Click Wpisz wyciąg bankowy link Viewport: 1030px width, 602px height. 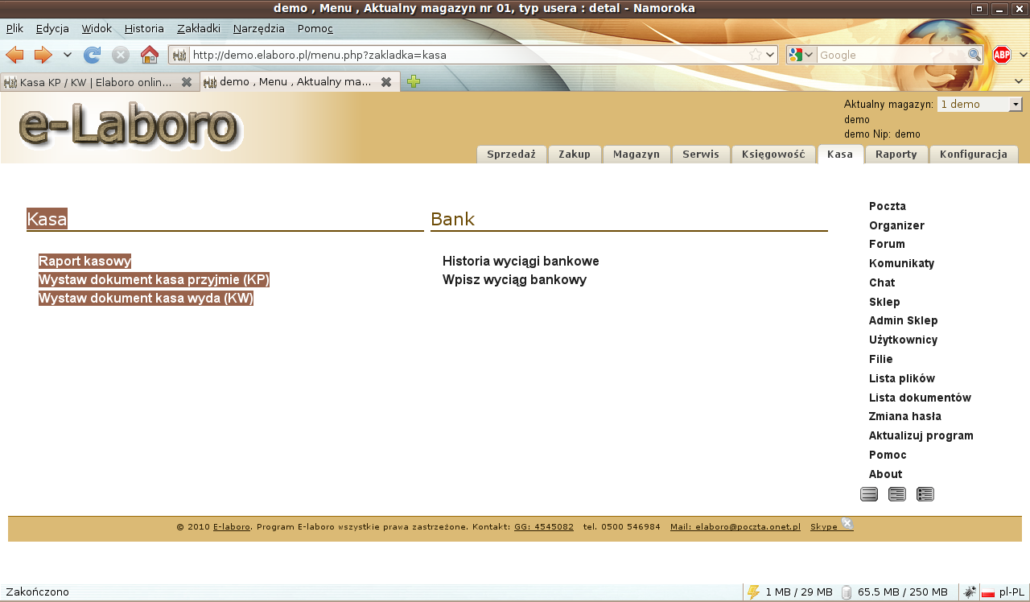(x=514, y=280)
